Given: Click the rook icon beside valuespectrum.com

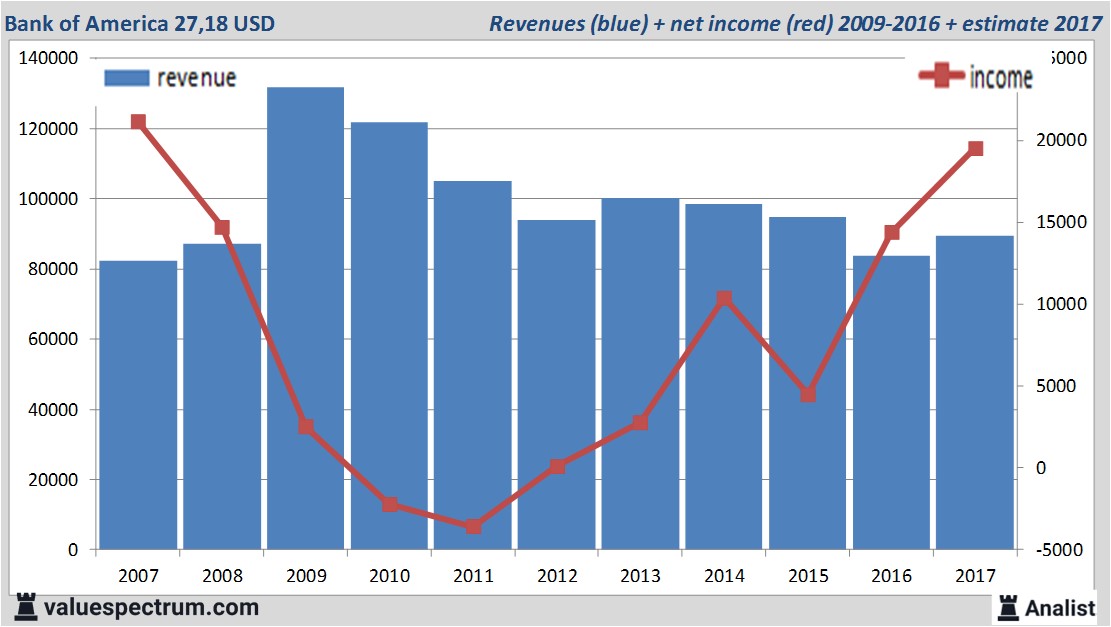Looking at the screenshot, I should (x=26, y=606).
